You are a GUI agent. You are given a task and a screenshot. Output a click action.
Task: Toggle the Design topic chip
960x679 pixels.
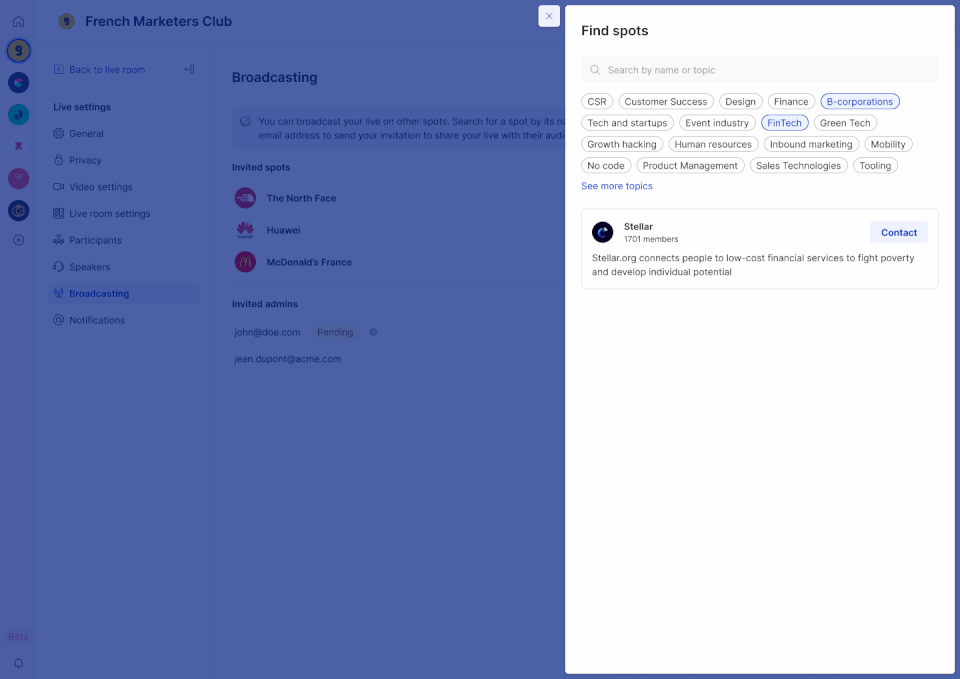[741, 102]
